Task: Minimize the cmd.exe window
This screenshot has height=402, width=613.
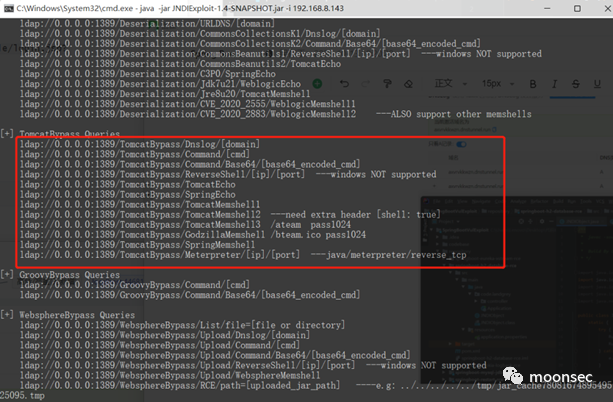Action: [547, 8]
